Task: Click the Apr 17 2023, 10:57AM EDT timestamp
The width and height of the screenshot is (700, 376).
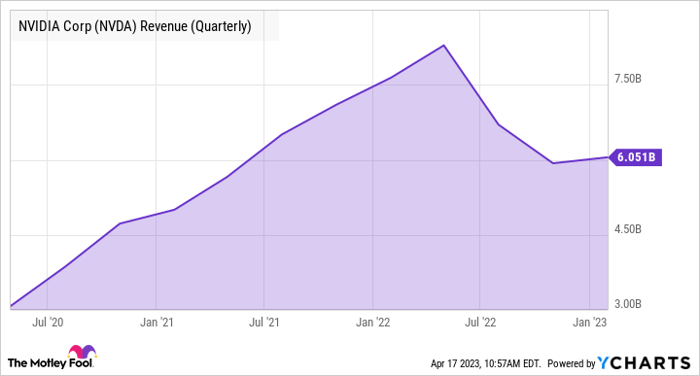Action: coord(486,363)
